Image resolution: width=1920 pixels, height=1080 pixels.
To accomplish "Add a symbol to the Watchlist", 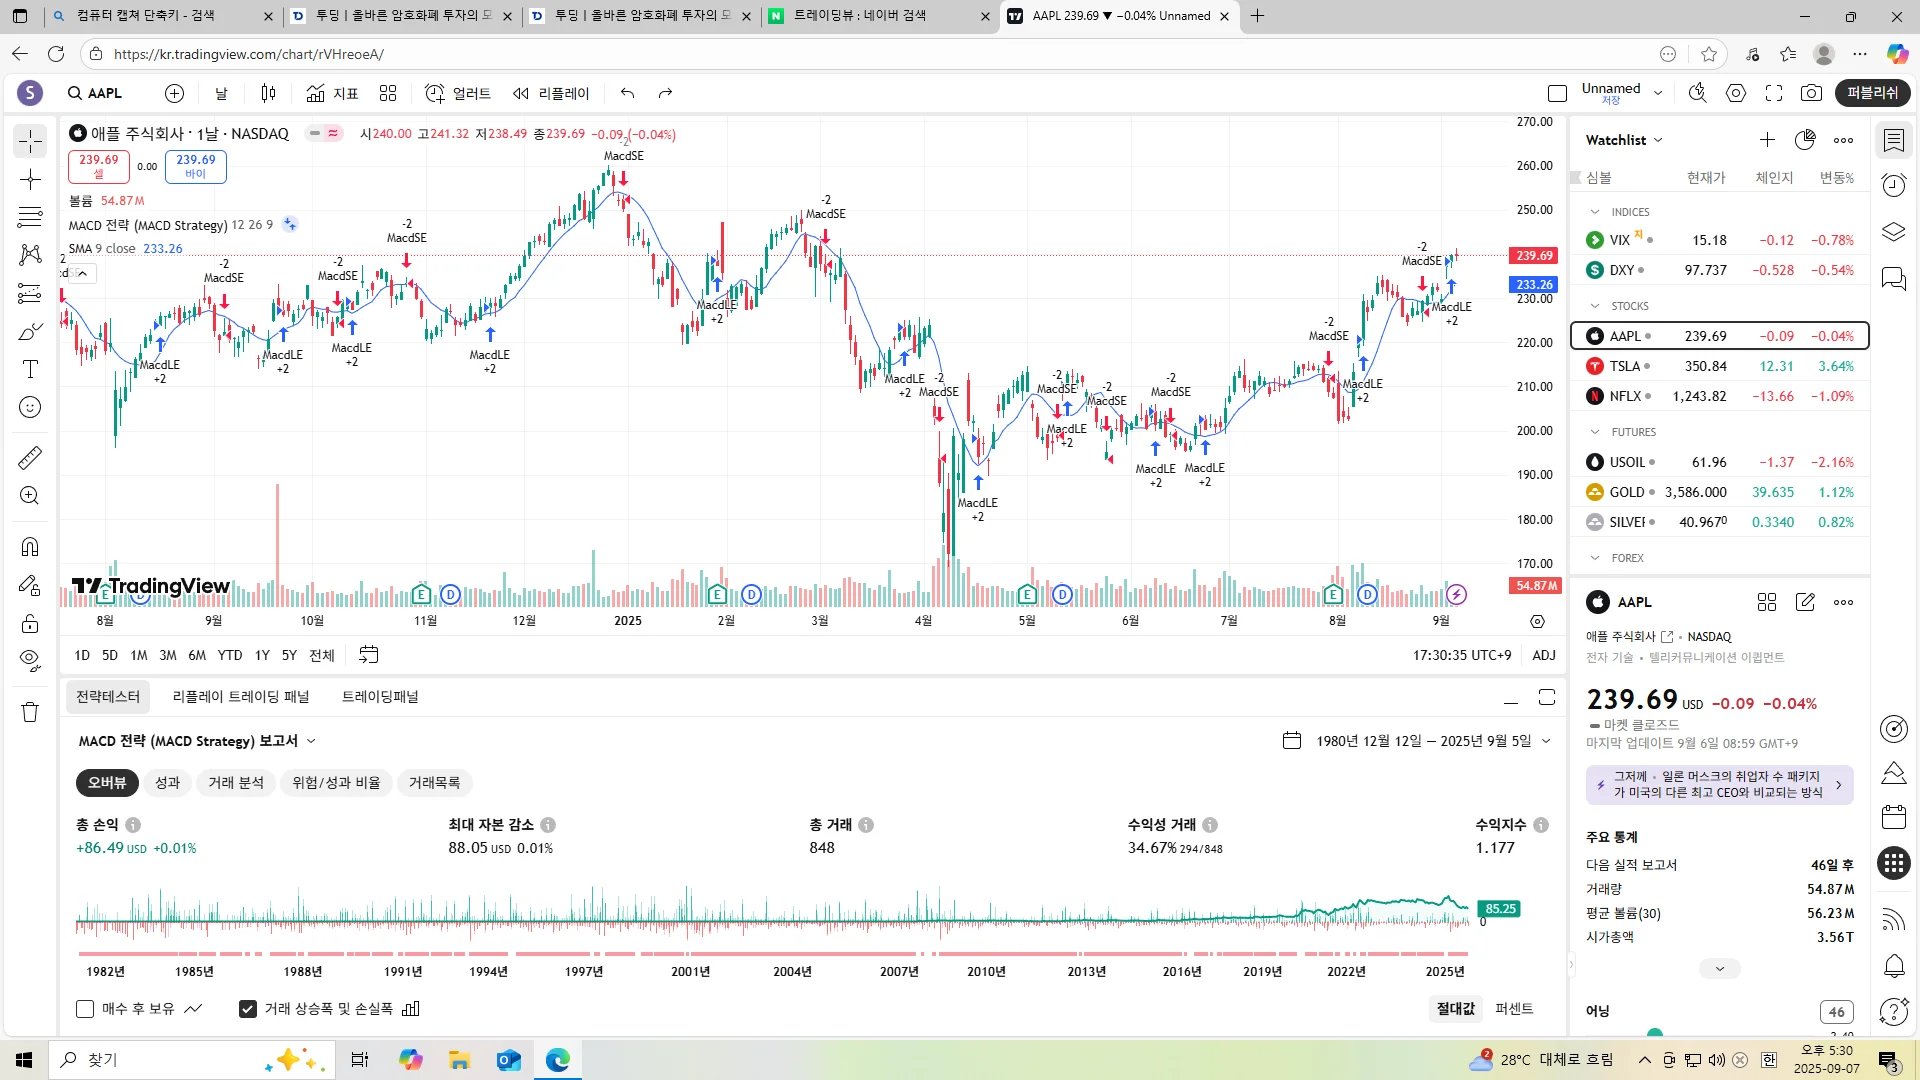I will coord(1767,140).
